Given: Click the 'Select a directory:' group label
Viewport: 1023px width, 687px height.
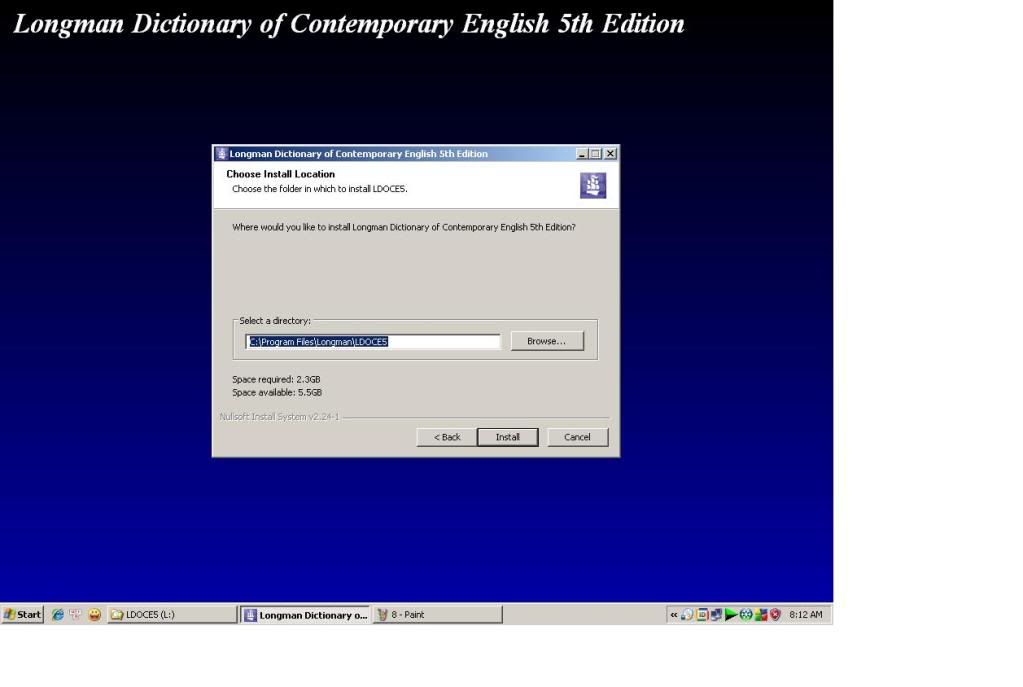Looking at the screenshot, I should (x=275, y=321).
